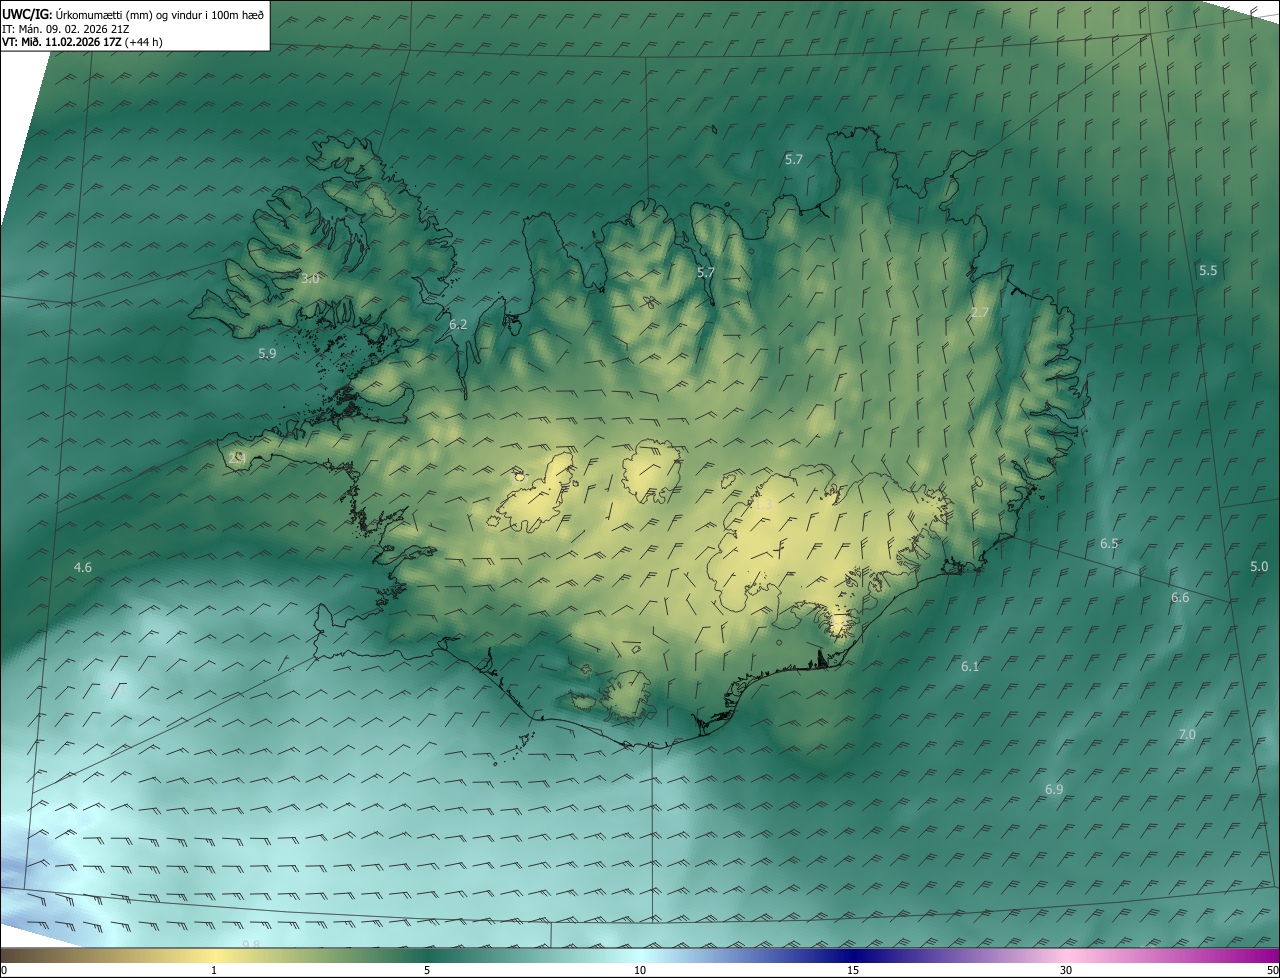Click the 6.2 precipitable water value

click(x=458, y=324)
